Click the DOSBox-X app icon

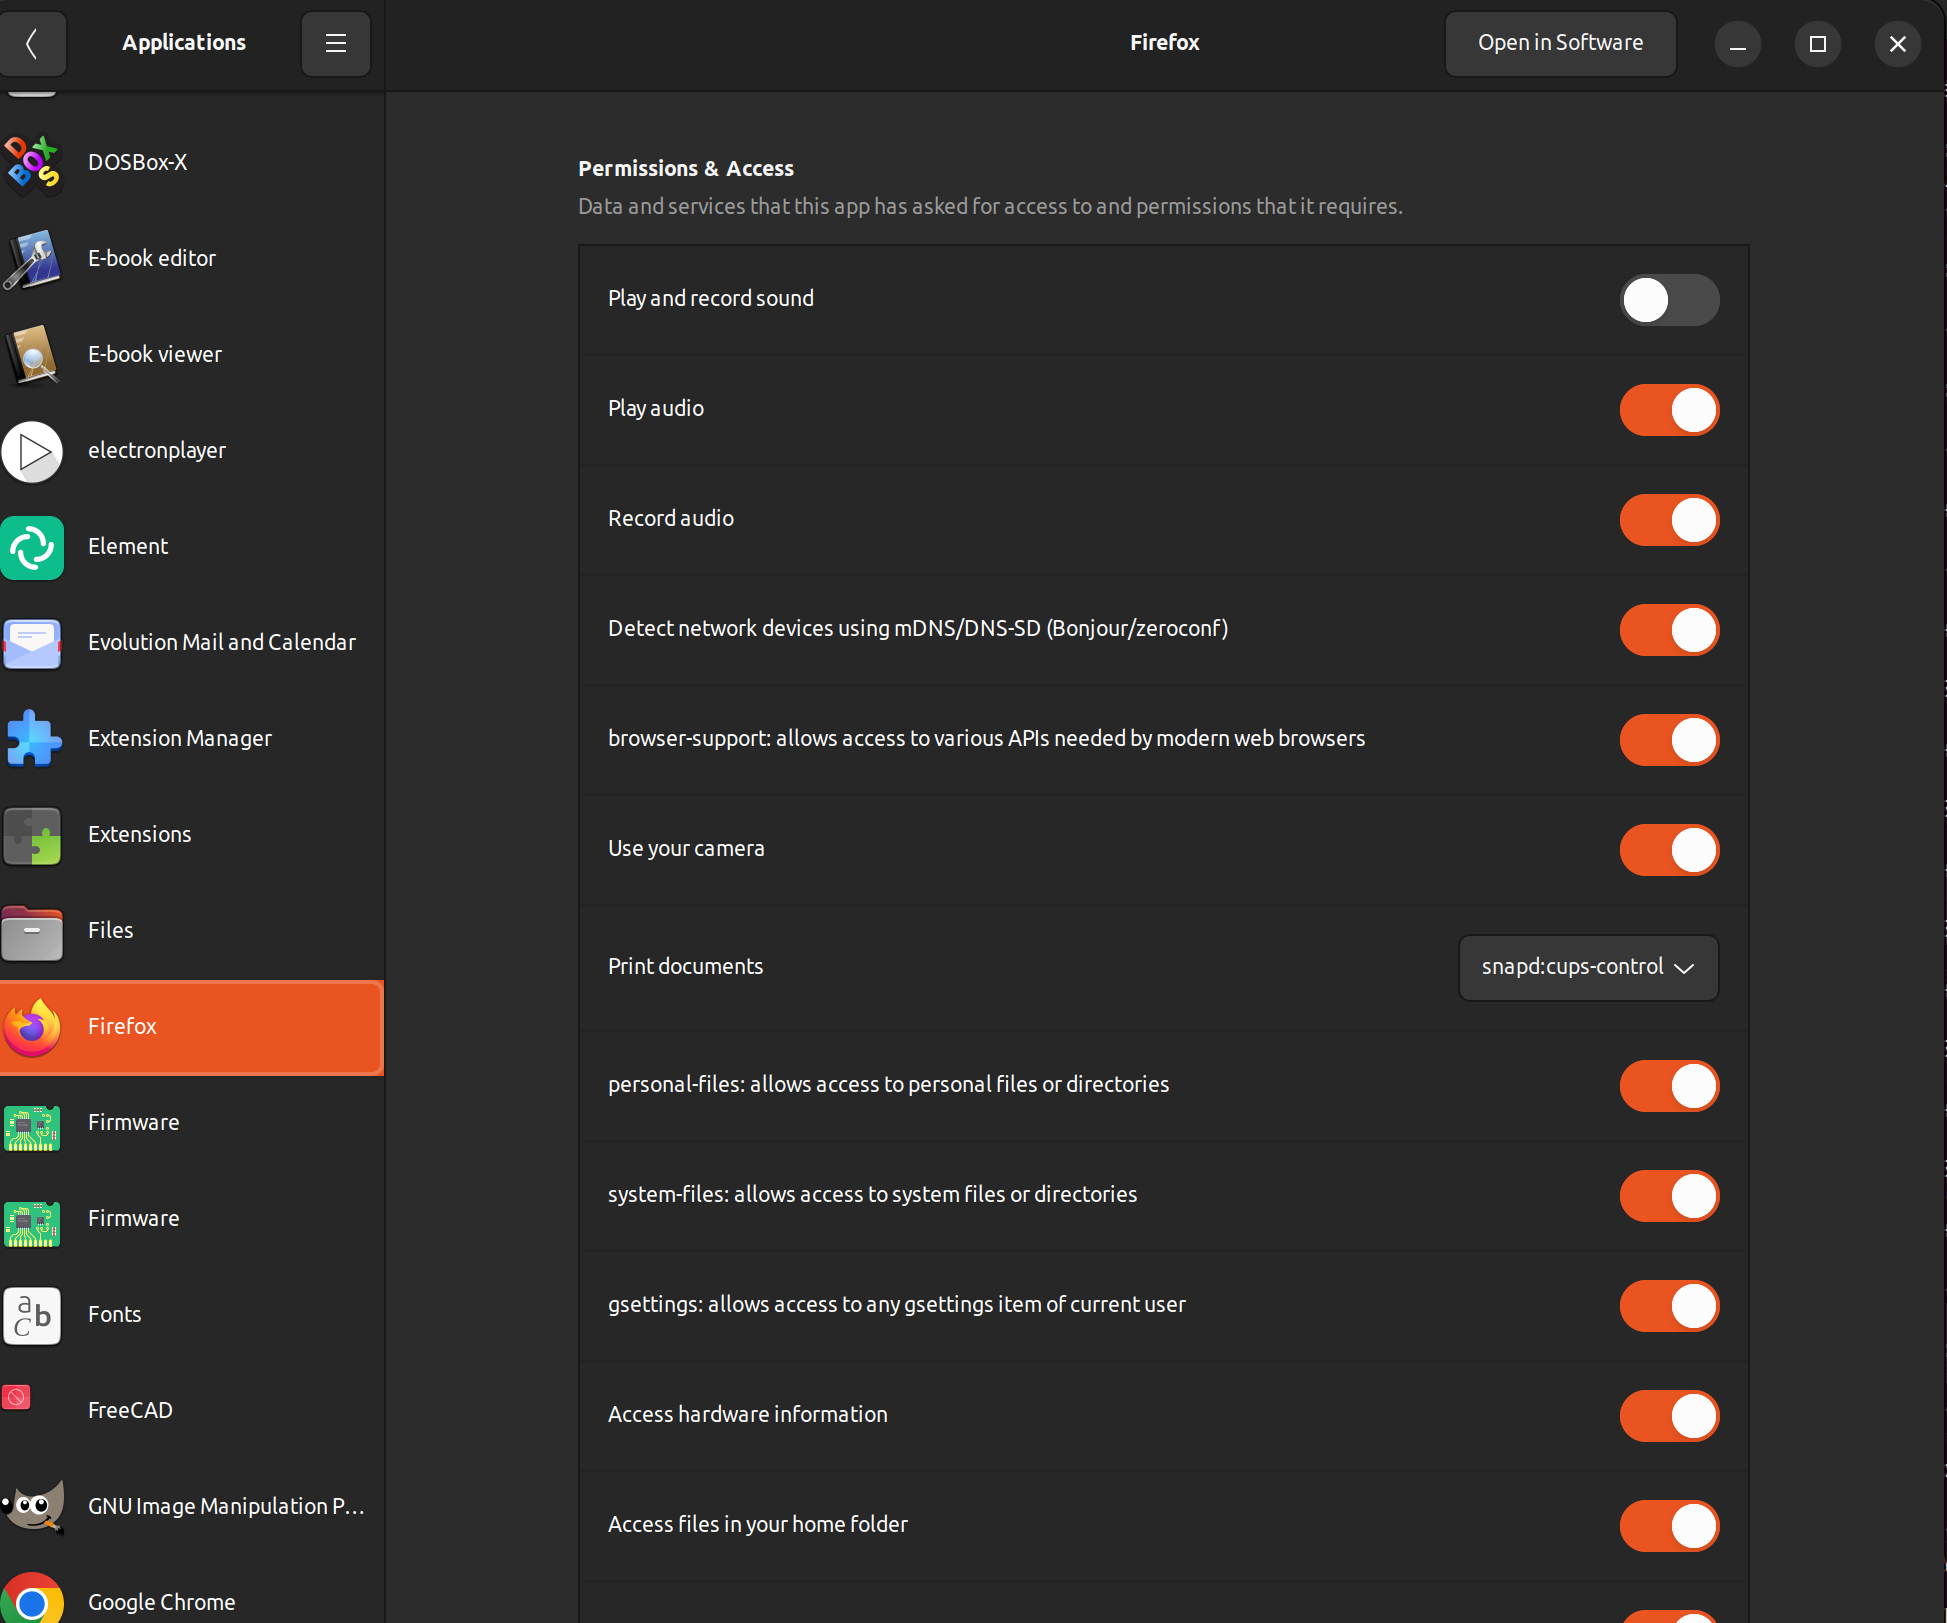pos(32,163)
